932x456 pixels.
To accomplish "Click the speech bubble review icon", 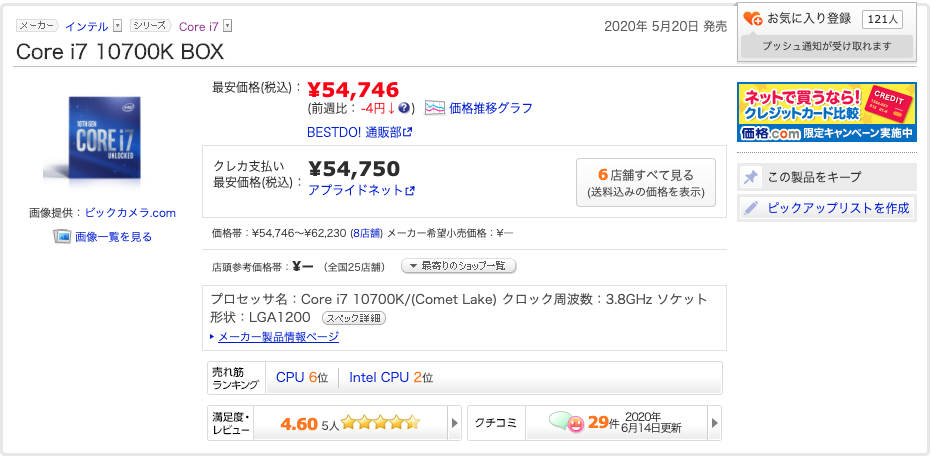I will [566, 422].
